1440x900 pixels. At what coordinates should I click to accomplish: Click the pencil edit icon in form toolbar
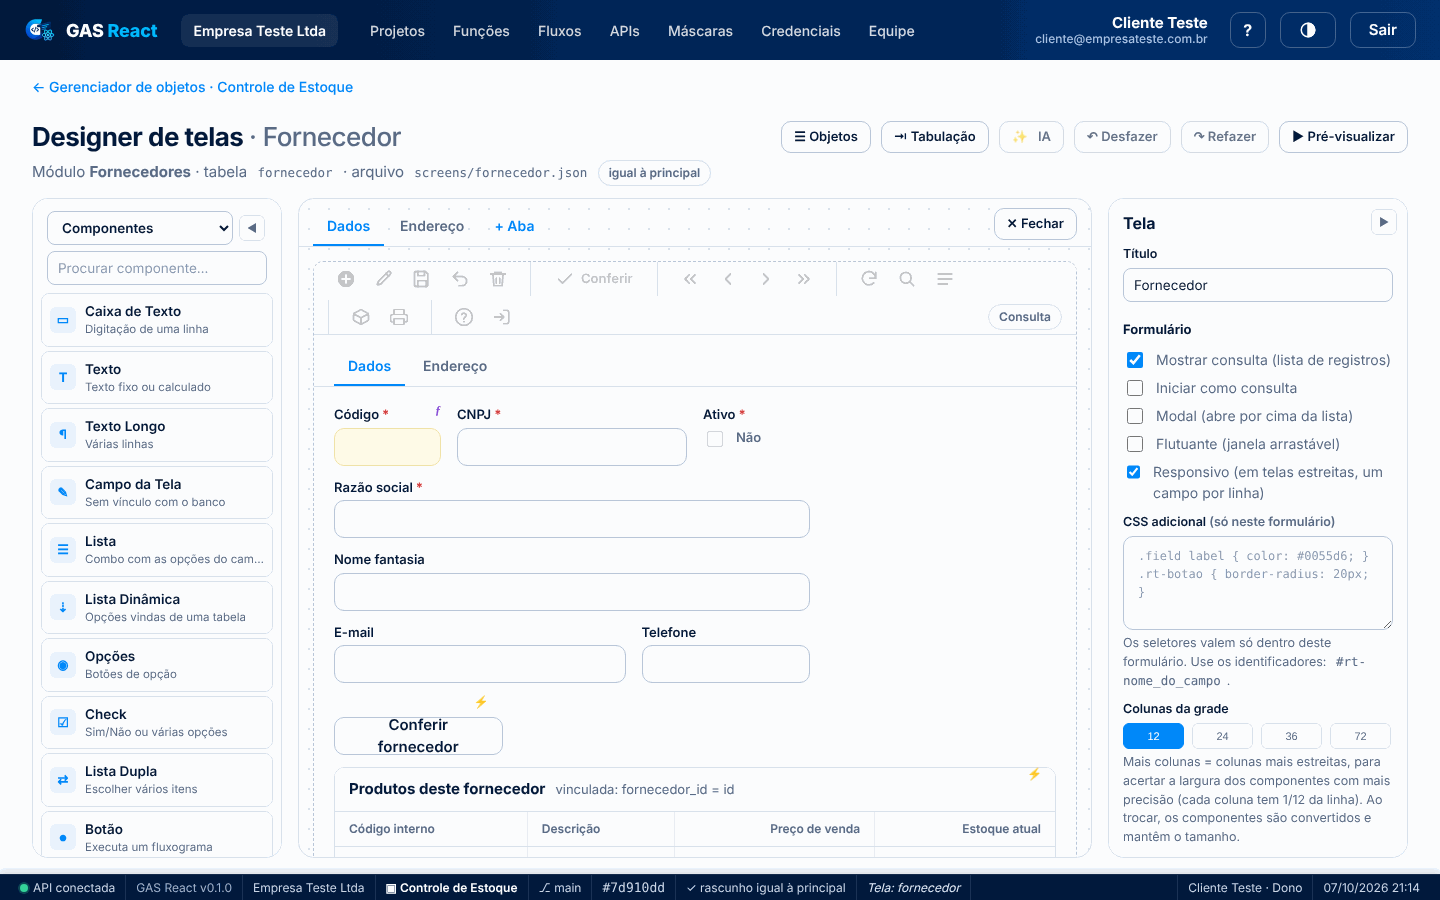coord(384,279)
